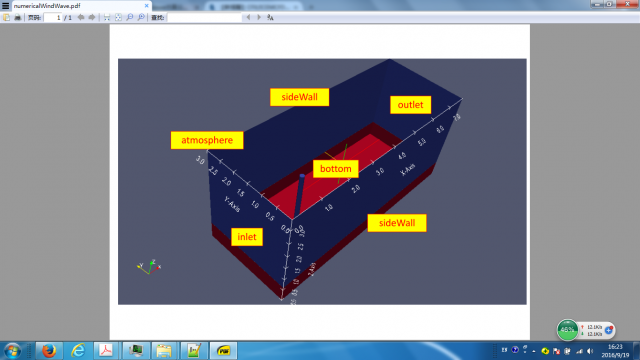Open the volume speaker tray icon
The image size is (640, 360).
point(590,351)
